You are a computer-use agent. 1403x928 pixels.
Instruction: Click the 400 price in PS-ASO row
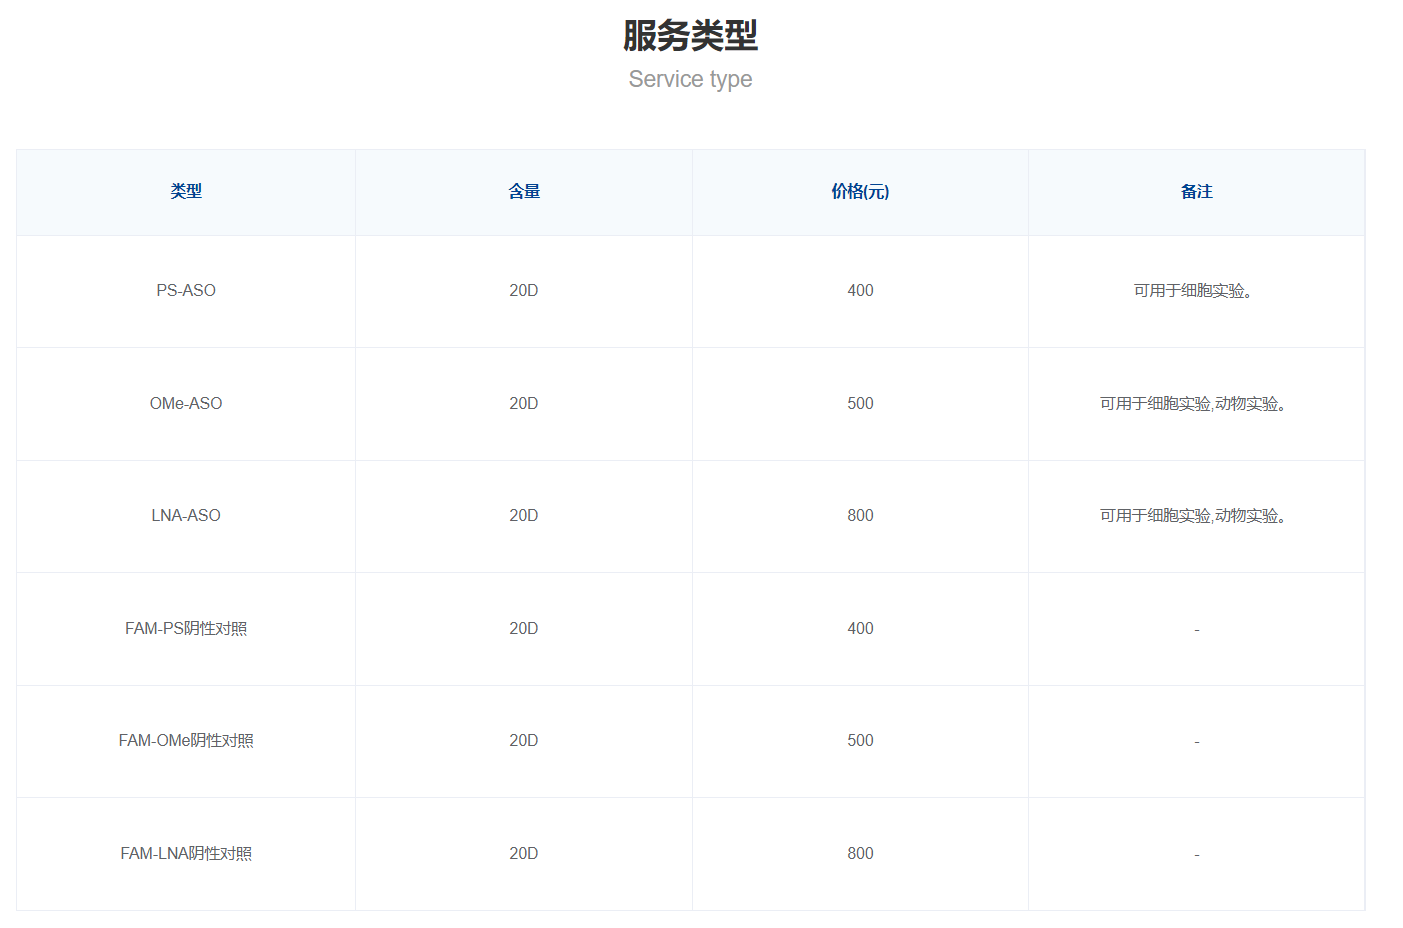click(860, 290)
